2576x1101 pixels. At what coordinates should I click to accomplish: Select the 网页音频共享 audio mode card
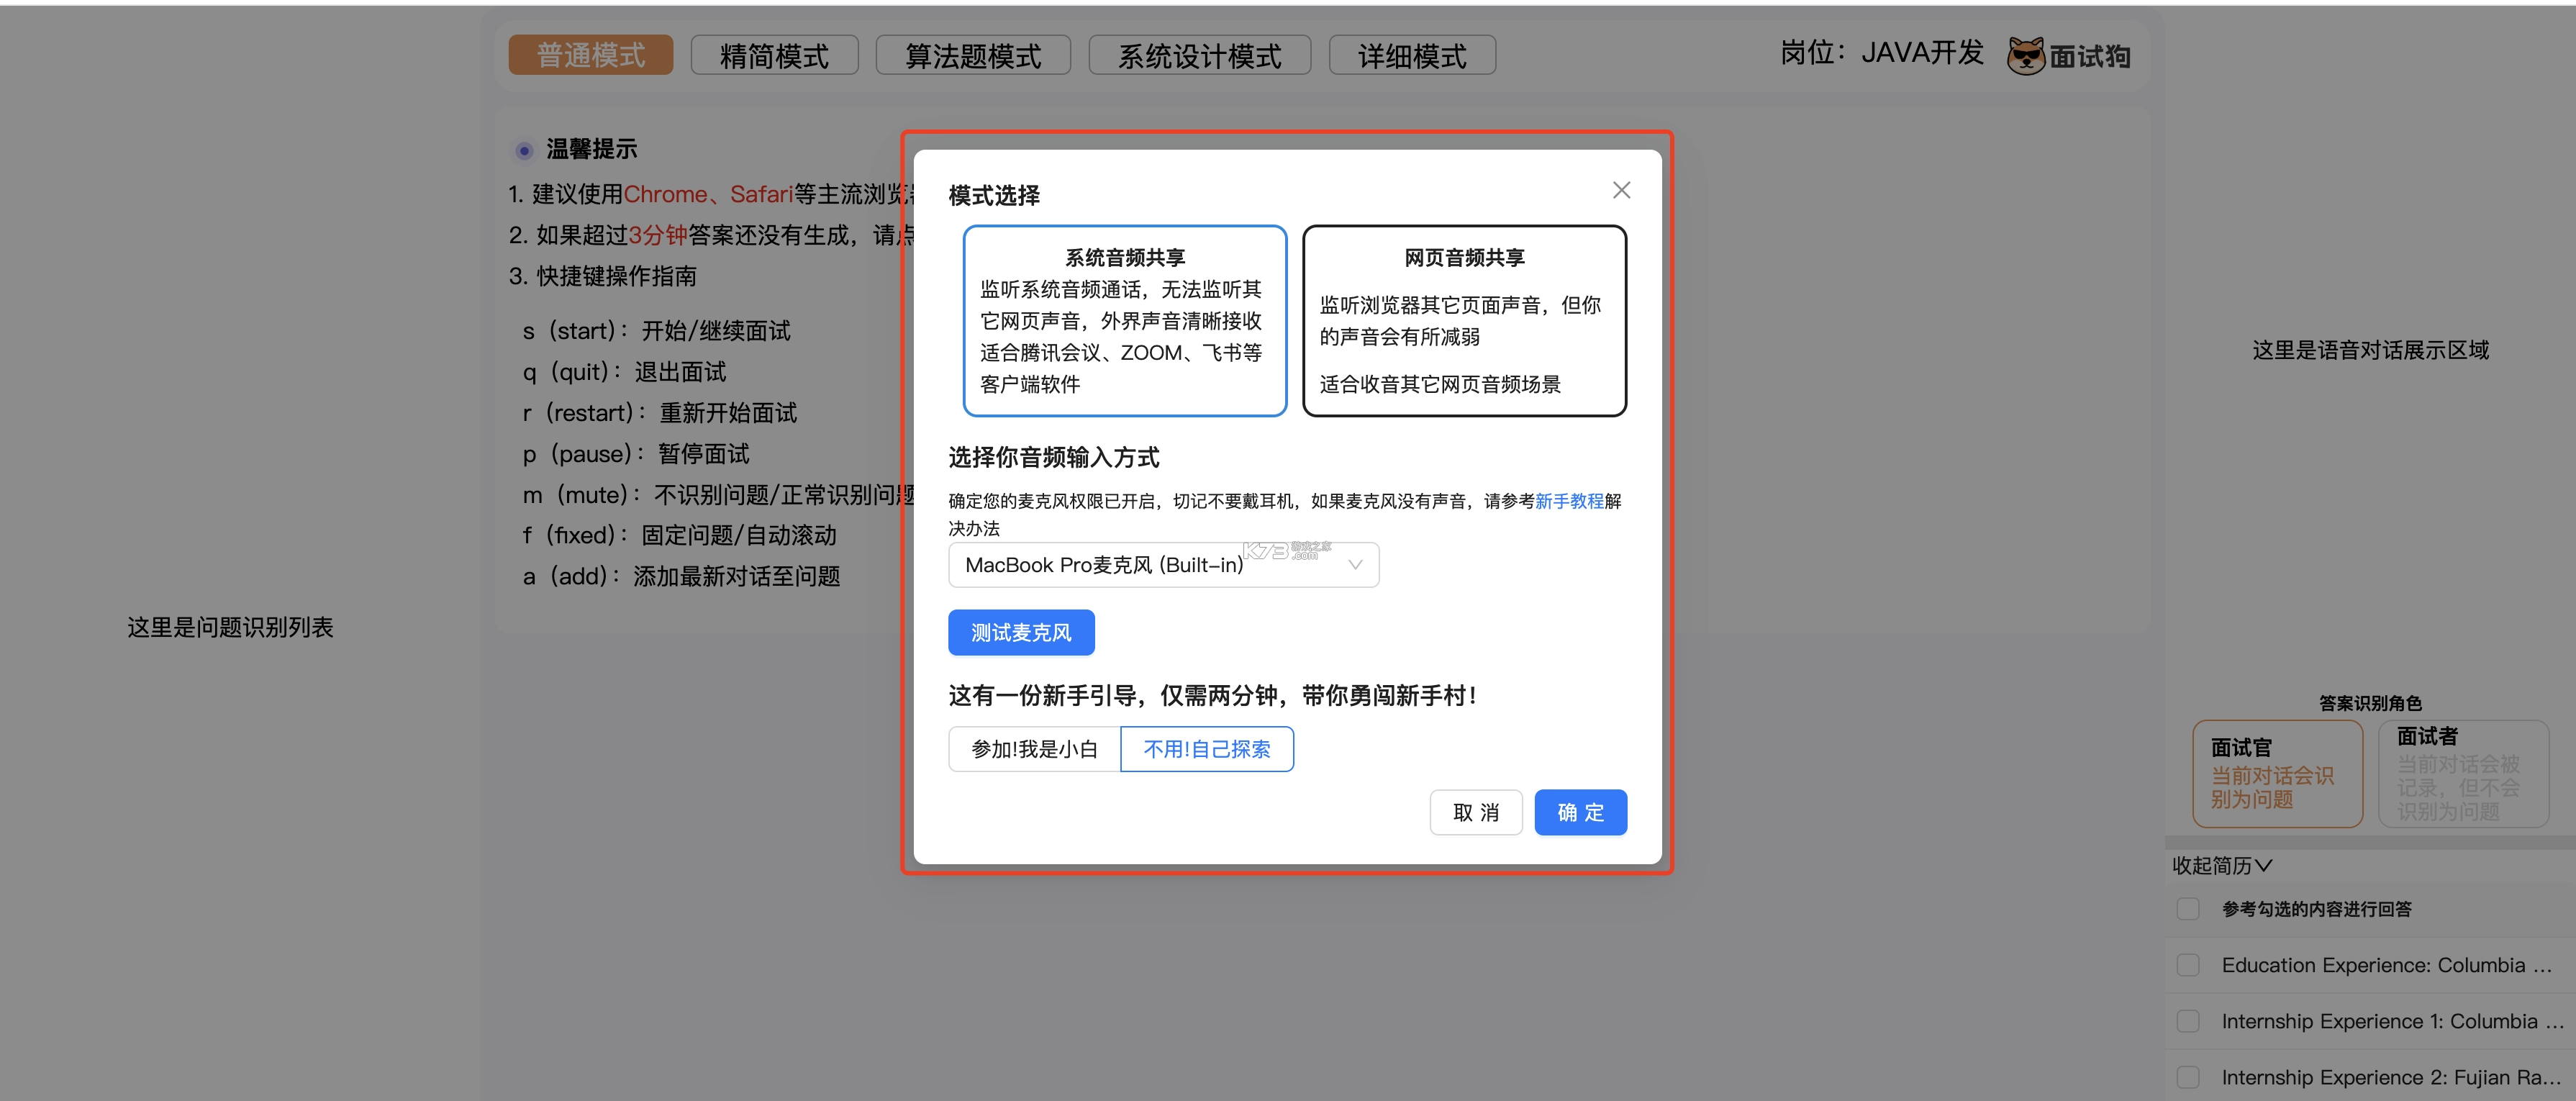[1463, 320]
